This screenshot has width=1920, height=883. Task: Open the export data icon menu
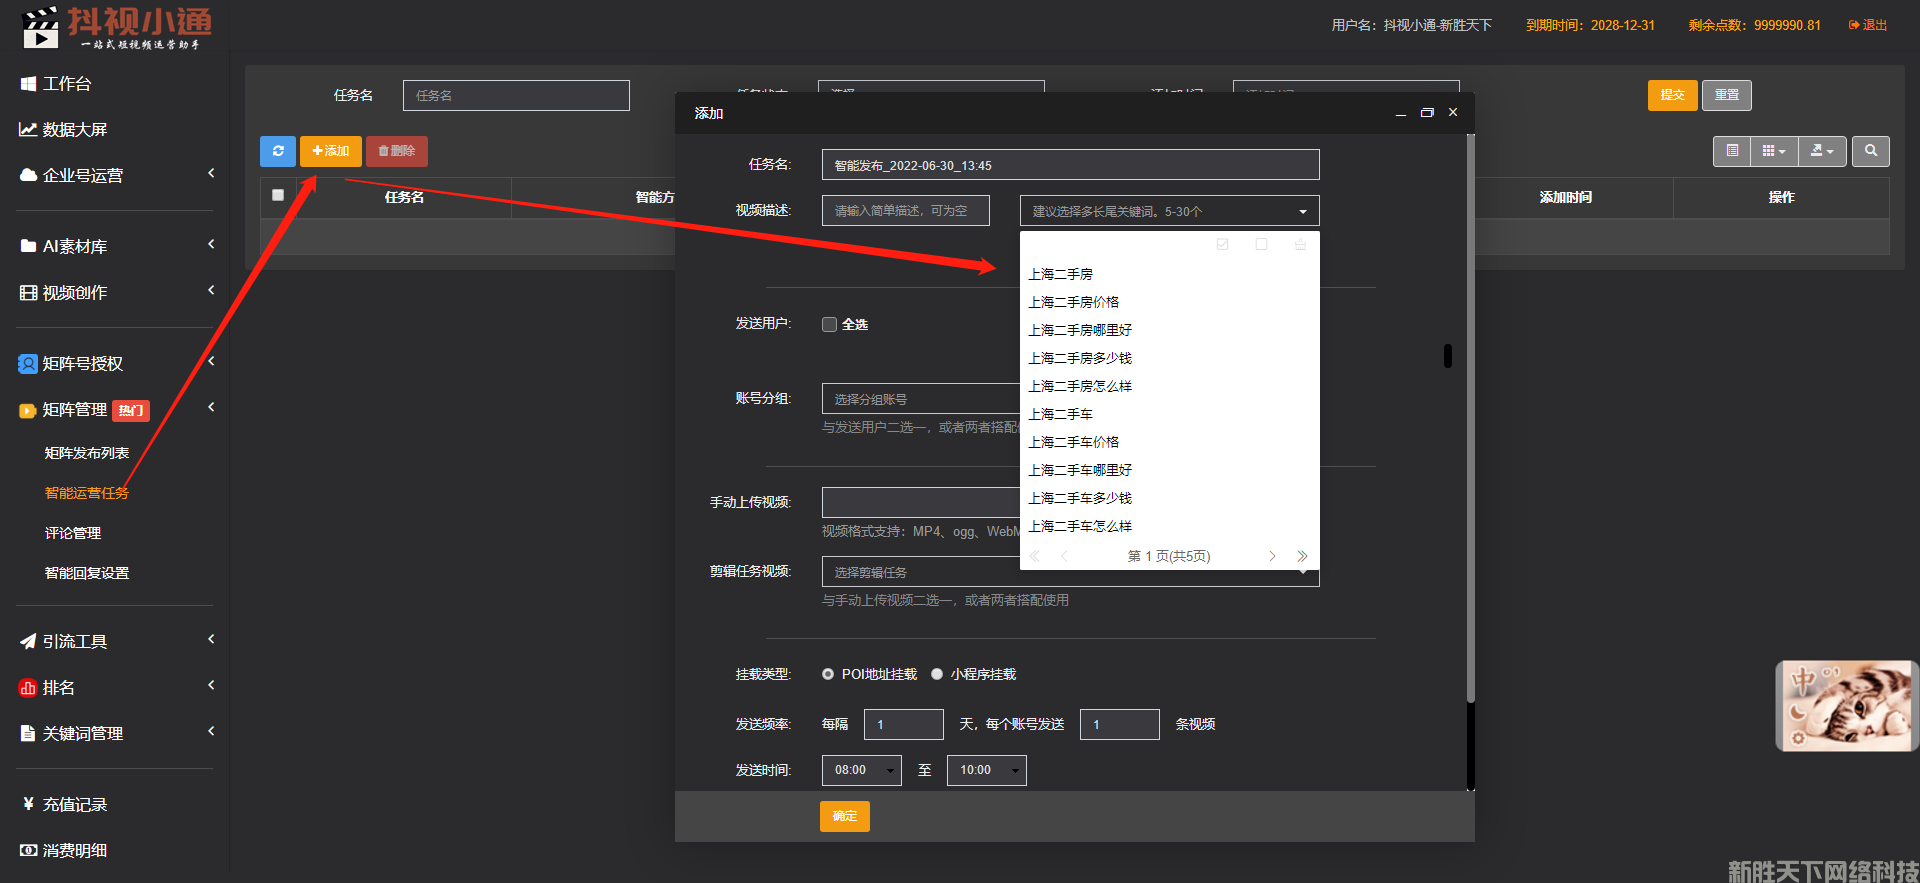point(1821,151)
